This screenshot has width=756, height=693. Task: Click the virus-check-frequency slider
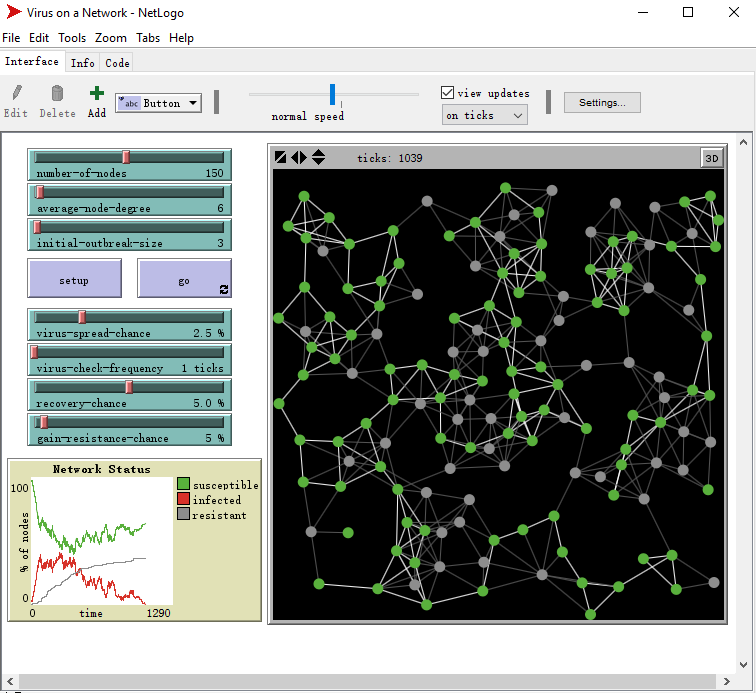point(130,360)
